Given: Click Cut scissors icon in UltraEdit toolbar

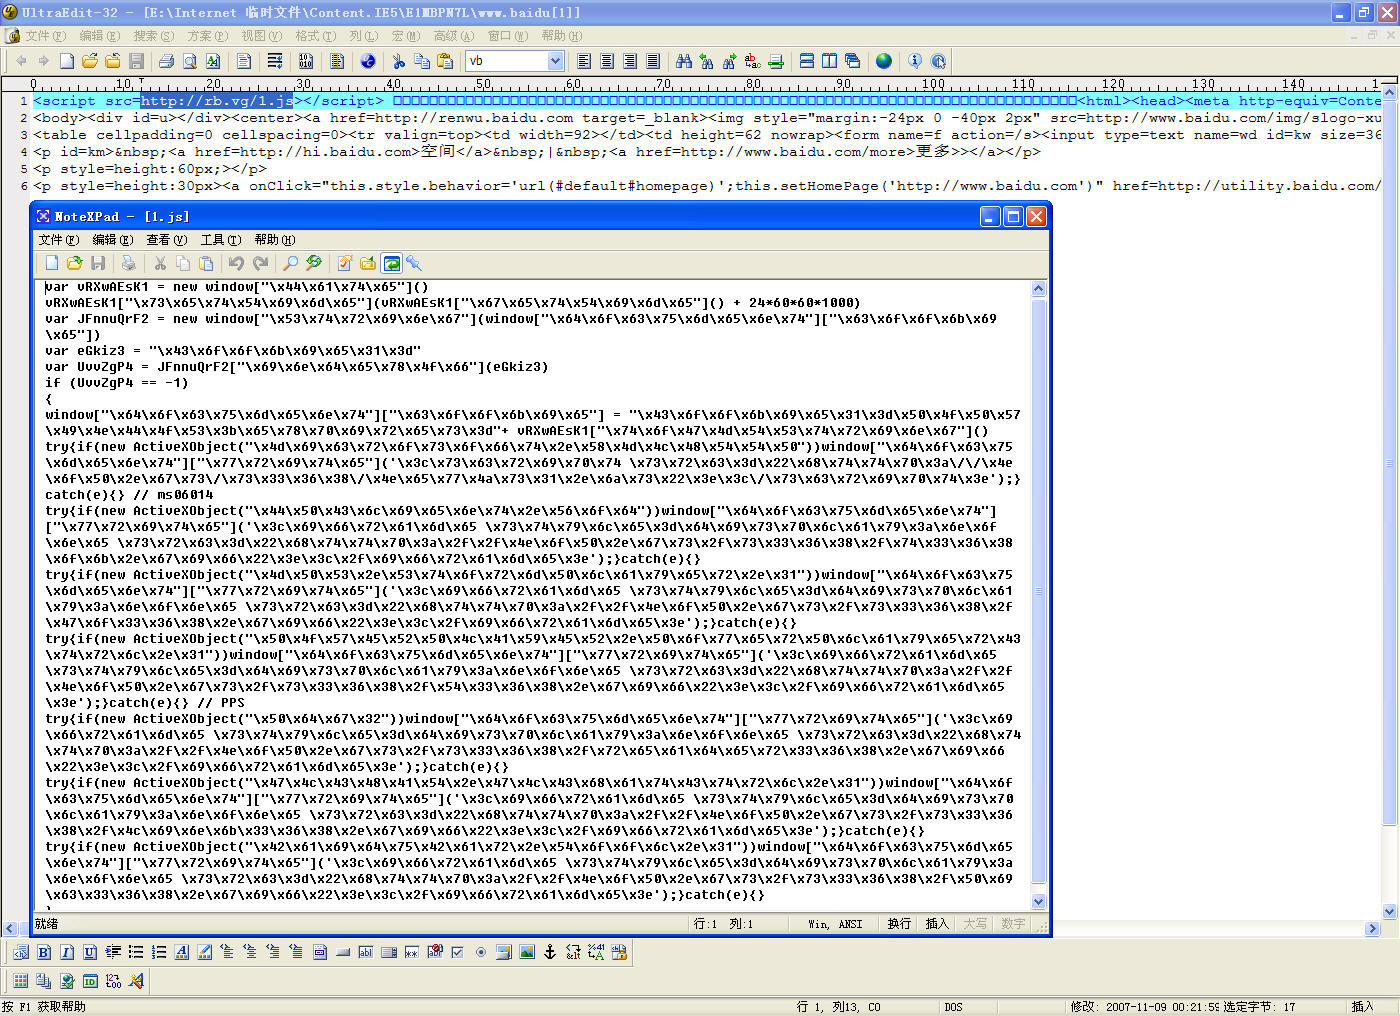Looking at the screenshot, I should pyautogui.click(x=398, y=61).
